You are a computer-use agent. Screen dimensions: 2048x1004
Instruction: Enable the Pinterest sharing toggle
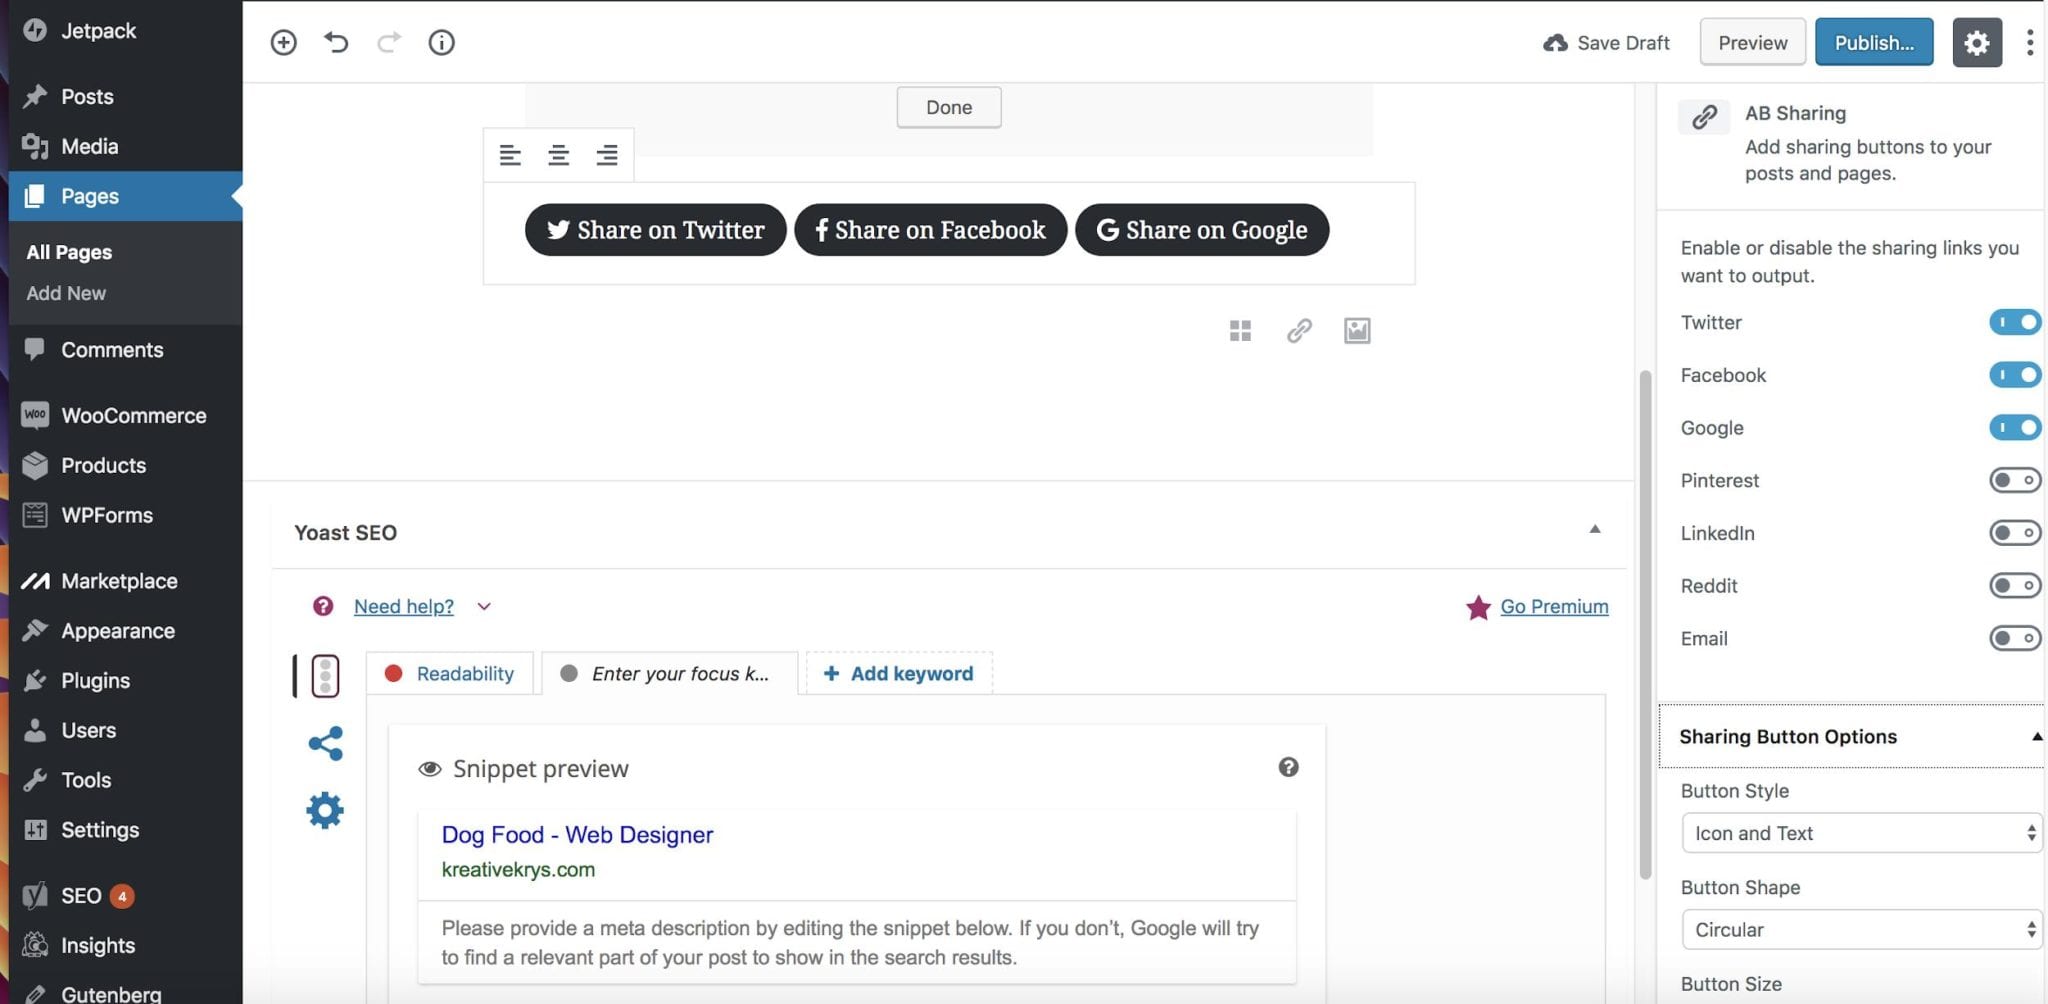2014,480
